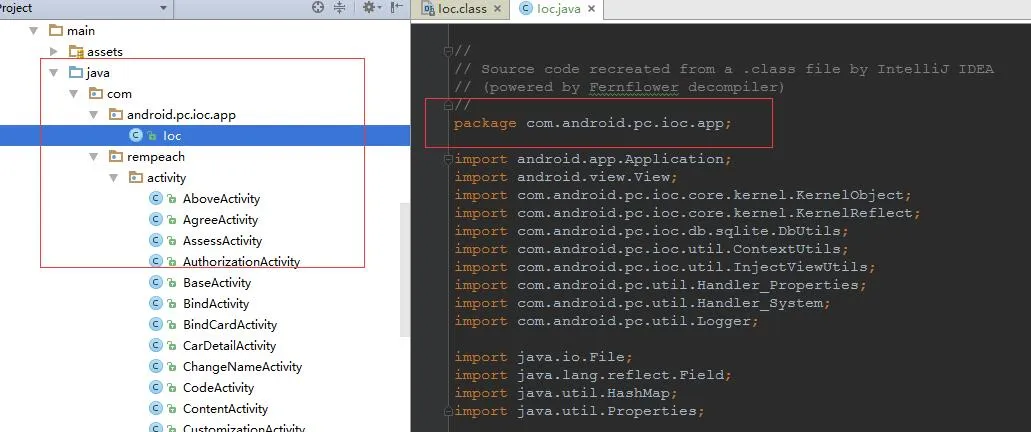
Task: Select ChangeNameActivity in the tree
Action: coord(243,367)
